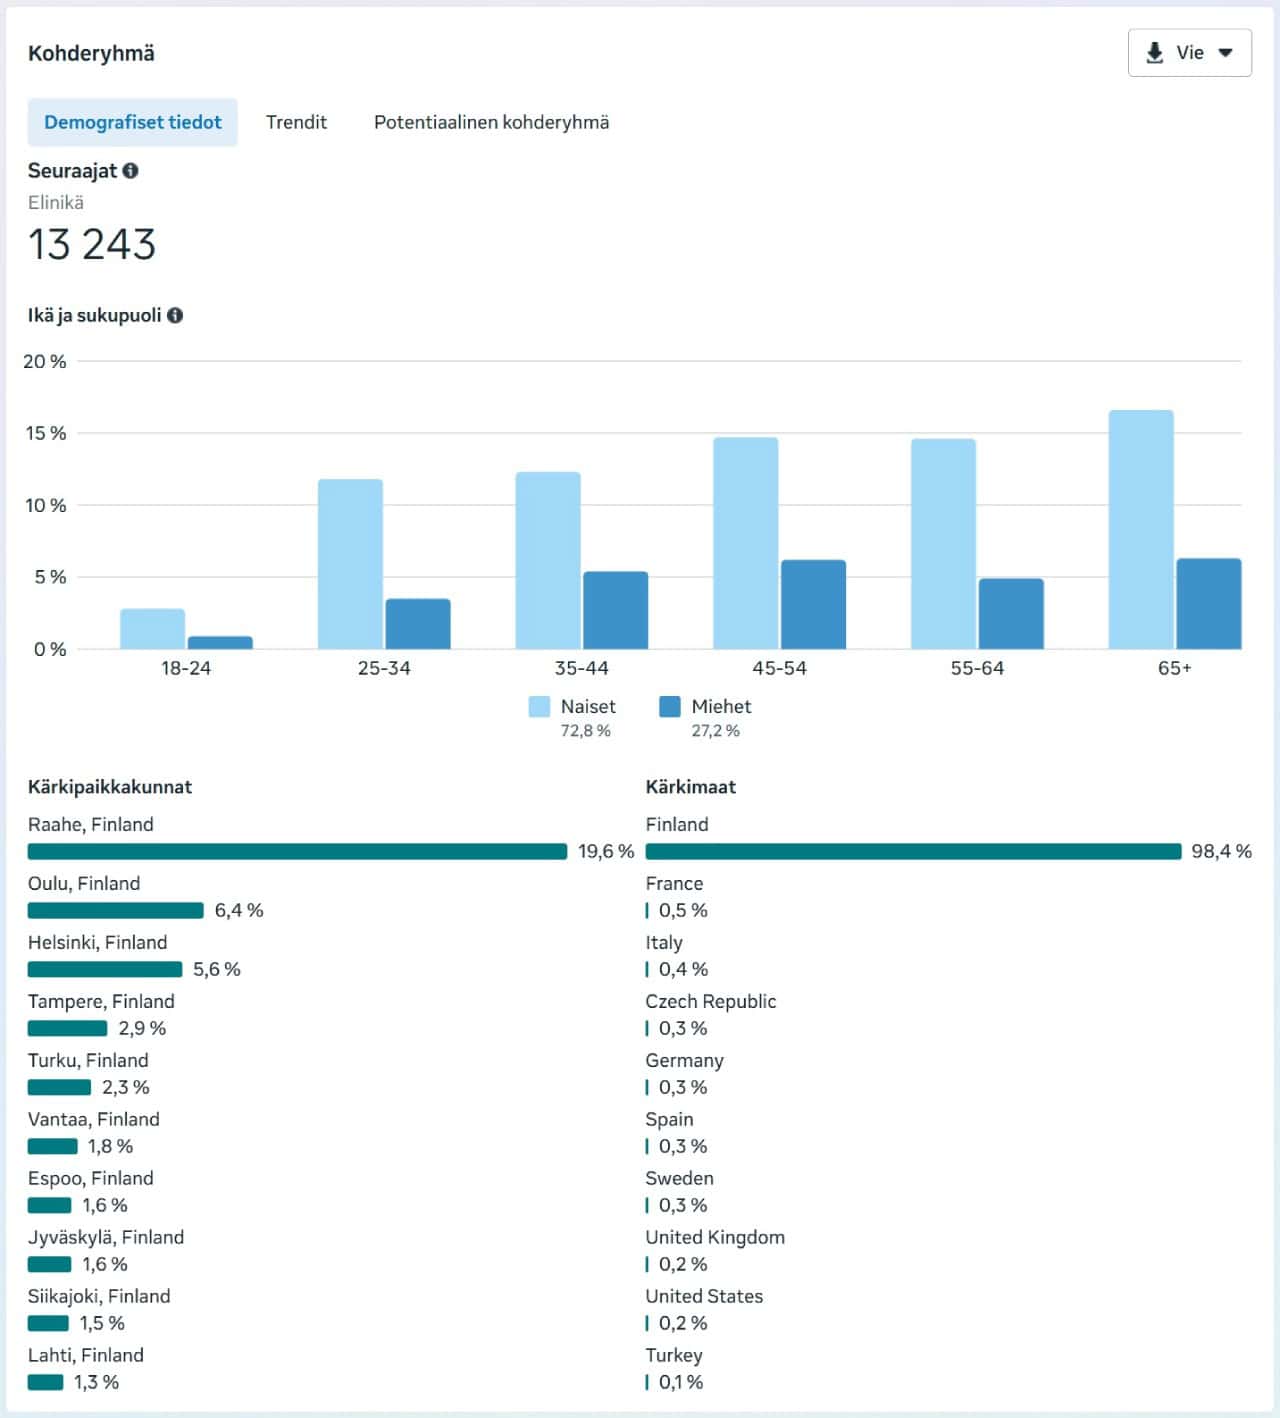Click the Raahe, Finland progress bar
The width and height of the screenshot is (1280, 1418).
(297, 851)
